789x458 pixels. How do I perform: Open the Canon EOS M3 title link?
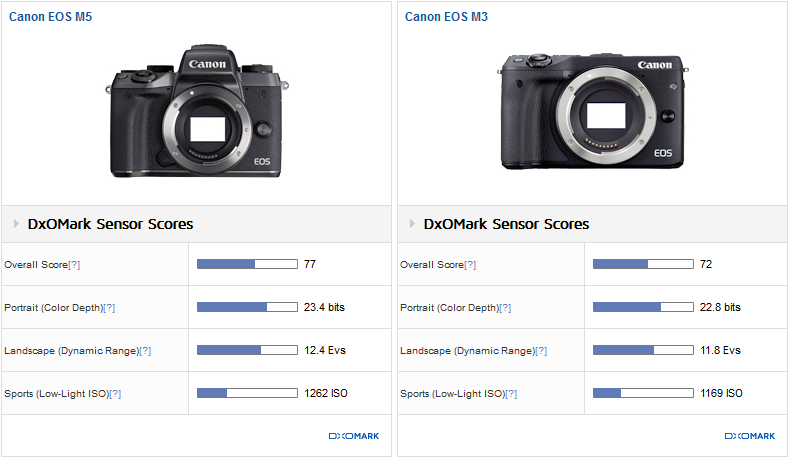[x=446, y=17]
